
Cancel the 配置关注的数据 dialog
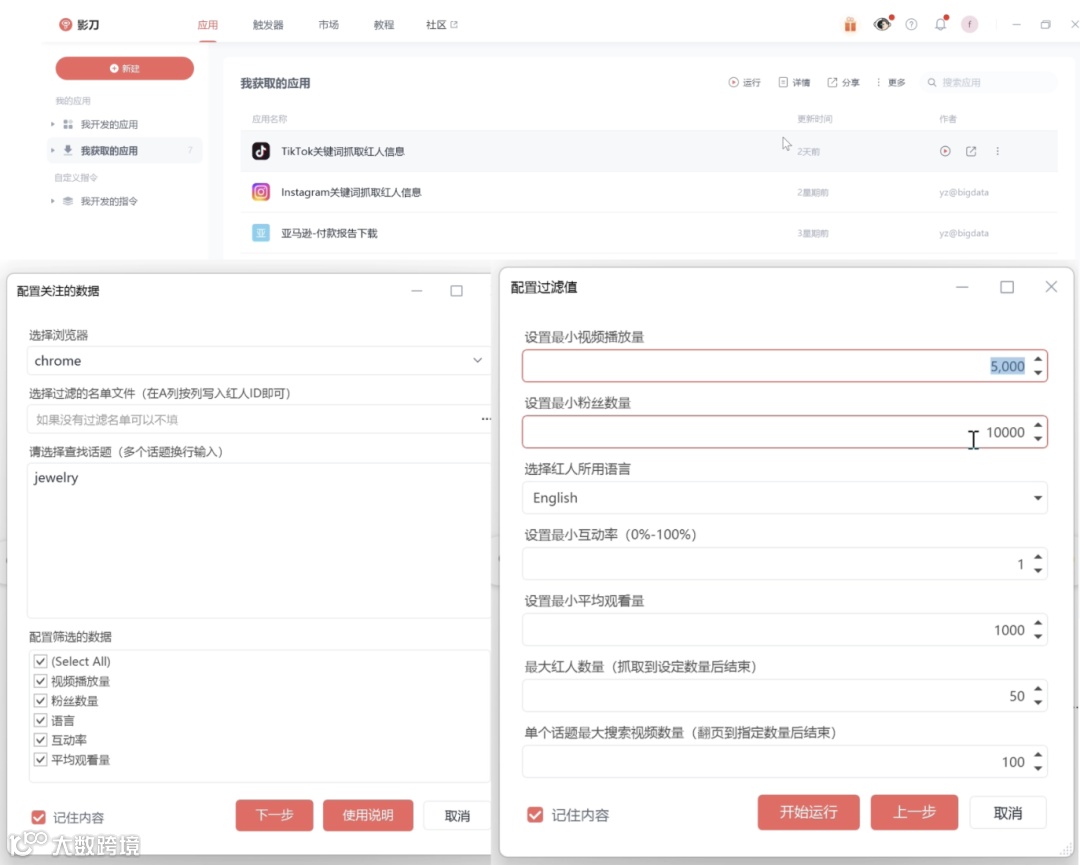coord(457,815)
